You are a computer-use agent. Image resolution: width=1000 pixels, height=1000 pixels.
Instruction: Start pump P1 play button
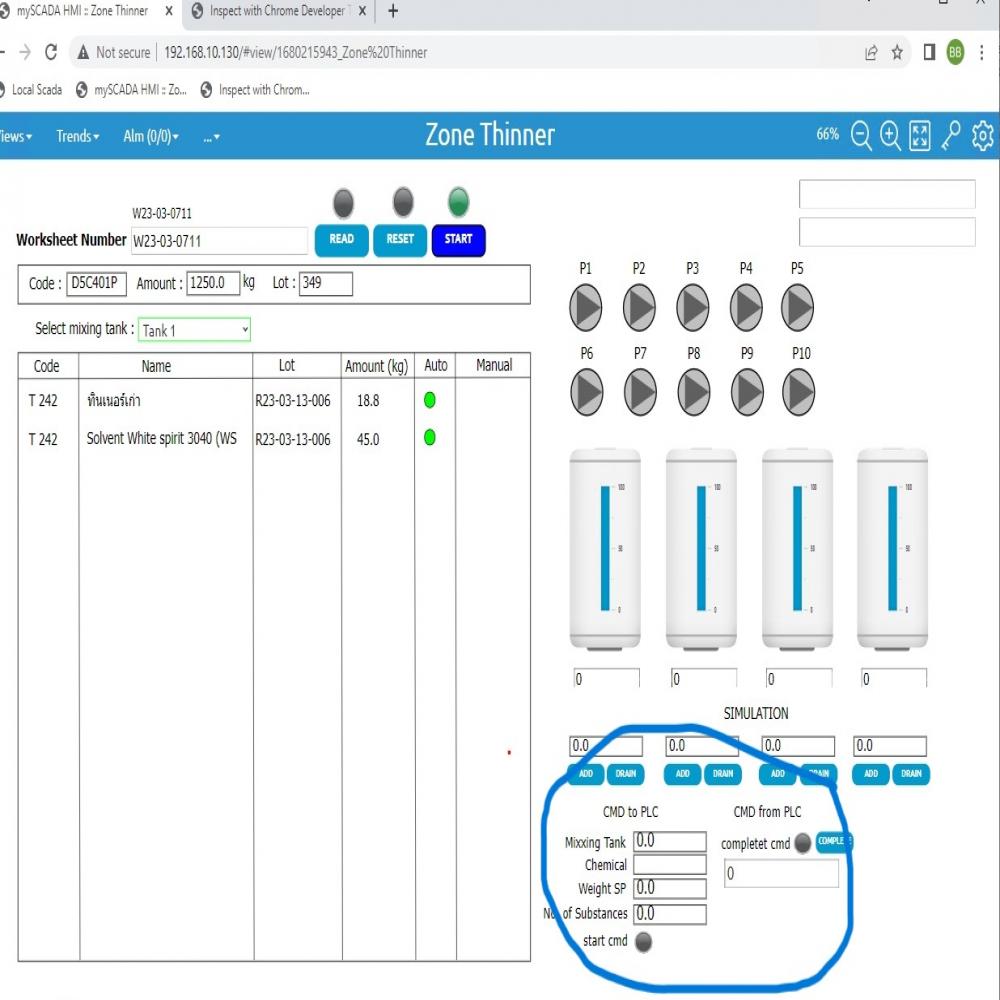click(x=586, y=308)
